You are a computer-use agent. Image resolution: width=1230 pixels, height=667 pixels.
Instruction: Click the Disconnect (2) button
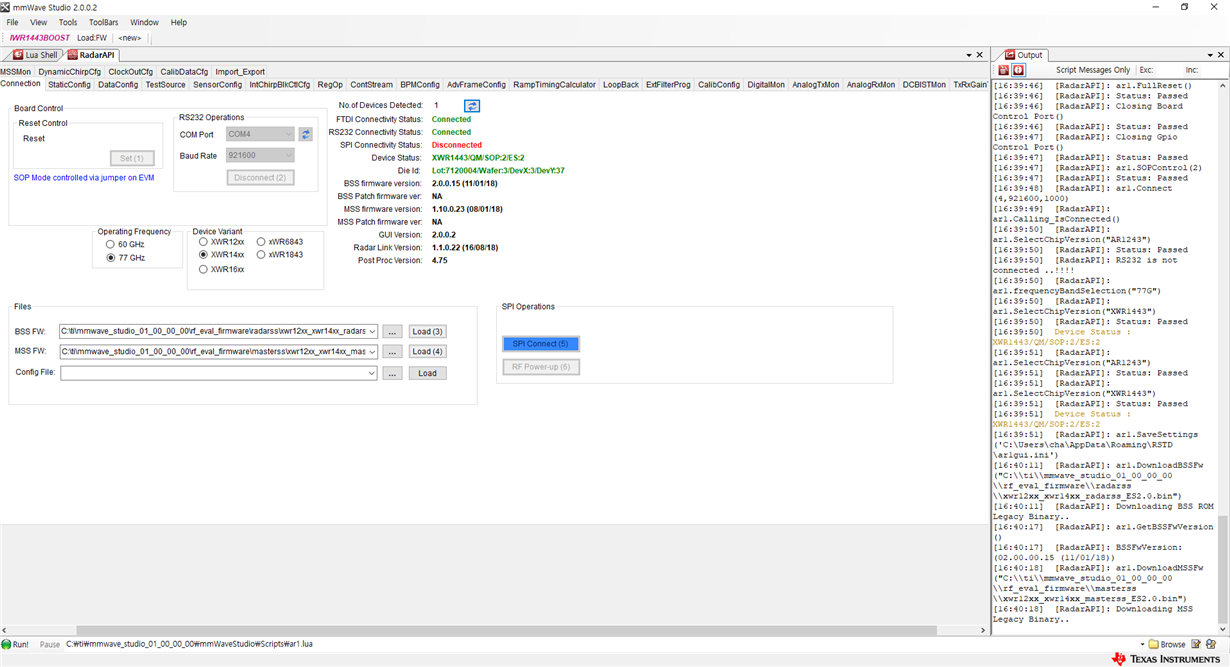click(260, 178)
